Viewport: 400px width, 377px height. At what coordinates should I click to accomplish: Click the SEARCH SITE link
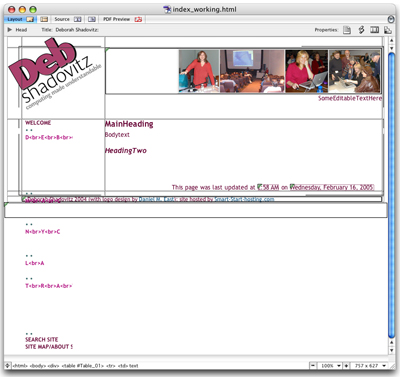[x=42, y=339]
